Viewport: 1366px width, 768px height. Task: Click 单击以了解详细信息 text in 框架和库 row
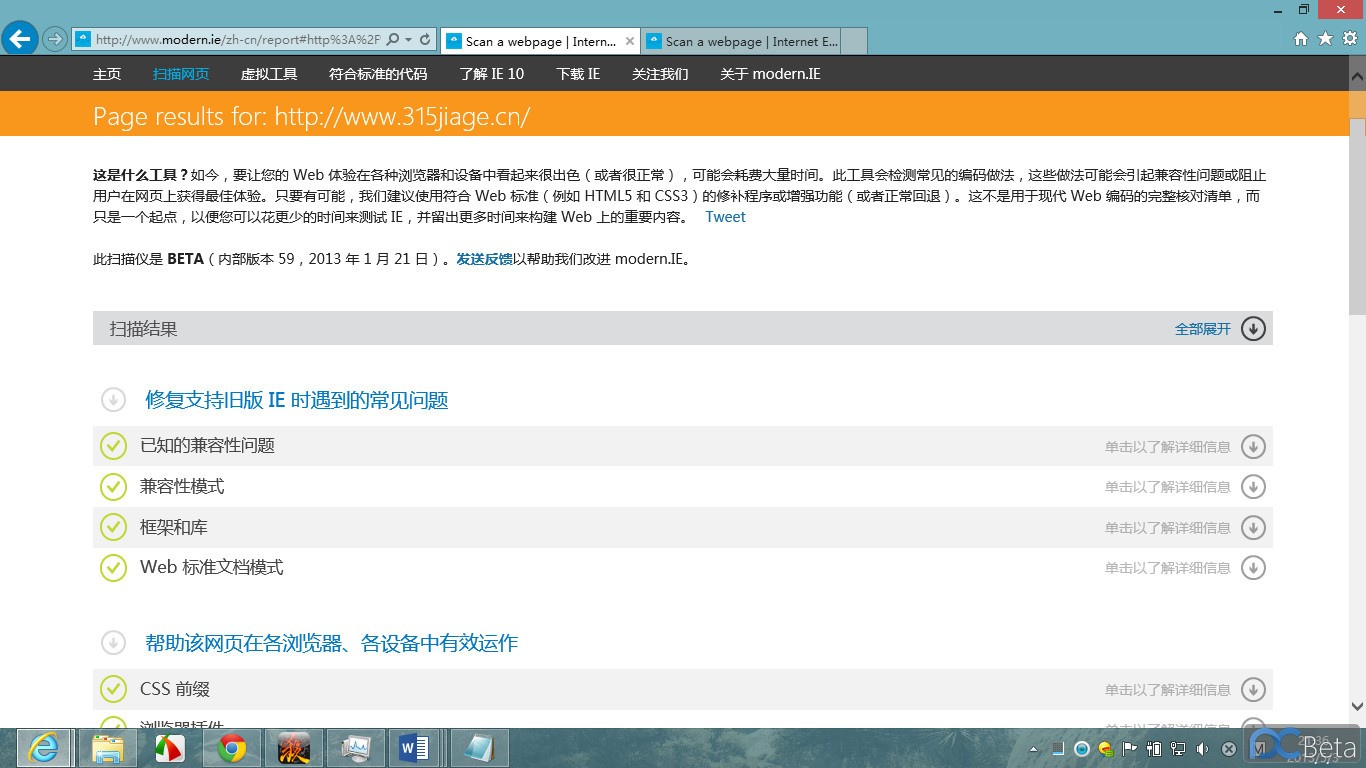(x=1168, y=528)
